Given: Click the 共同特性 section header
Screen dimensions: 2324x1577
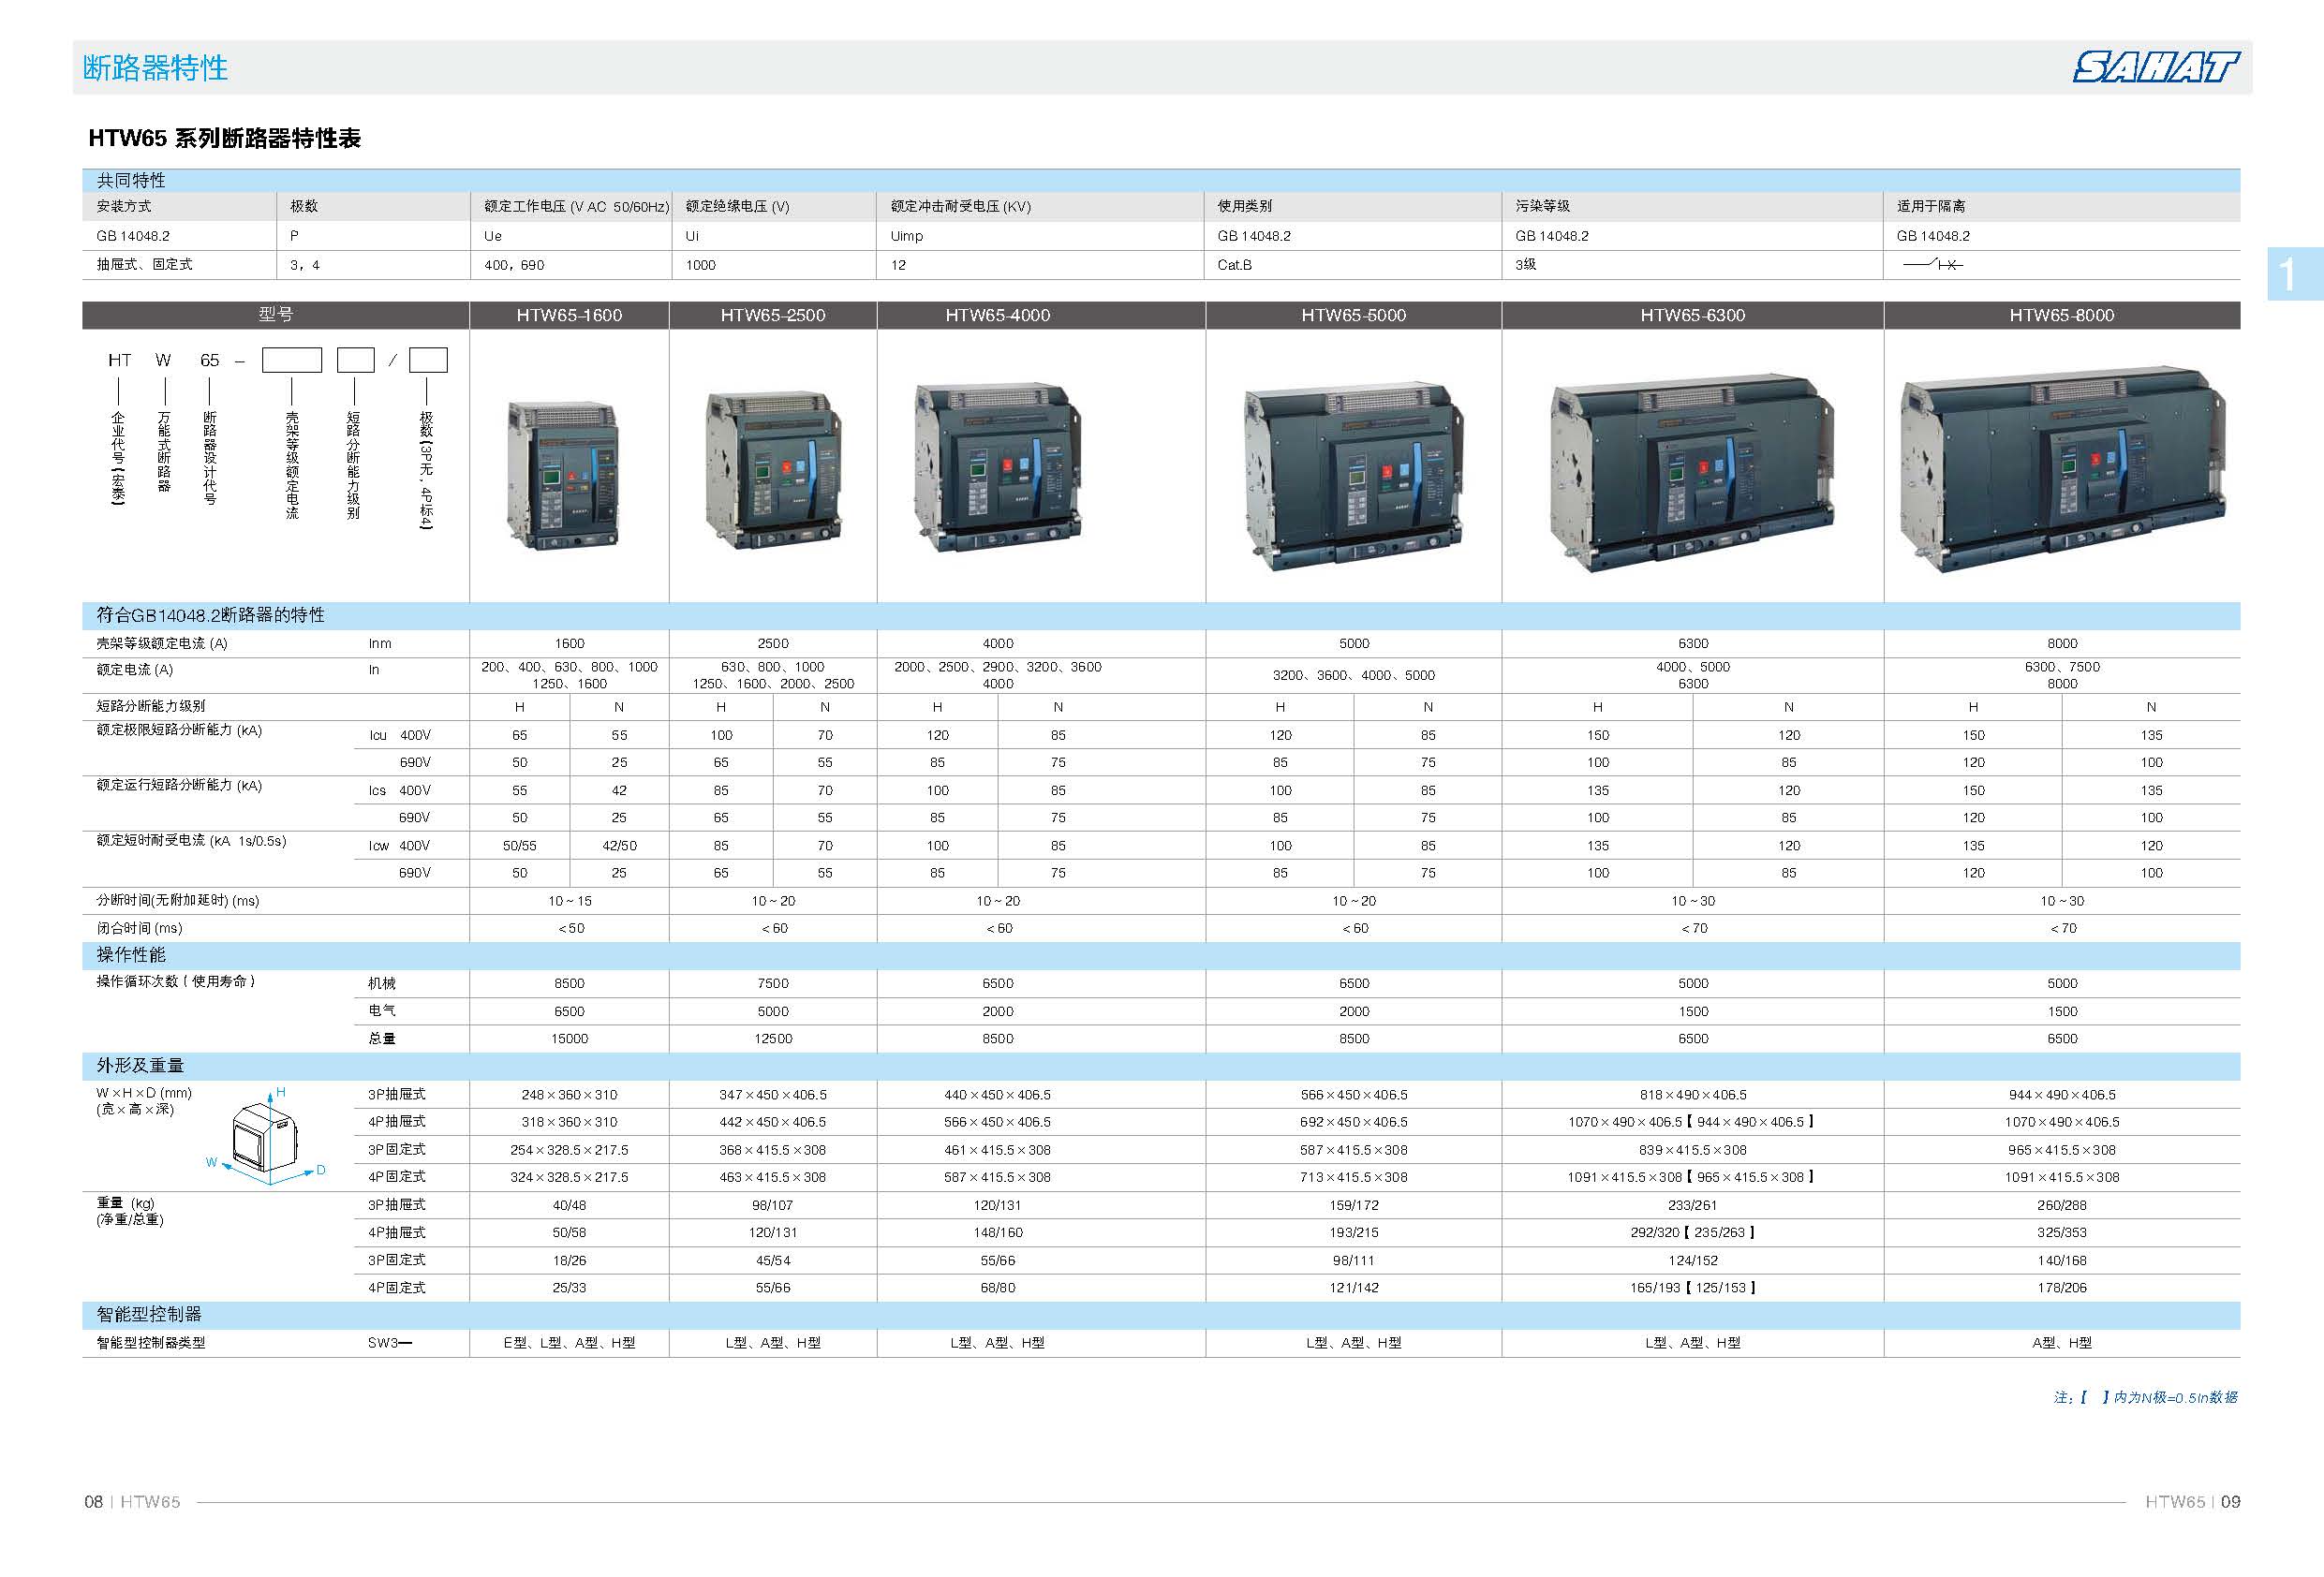Looking at the screenshot, I should point(131,180).
